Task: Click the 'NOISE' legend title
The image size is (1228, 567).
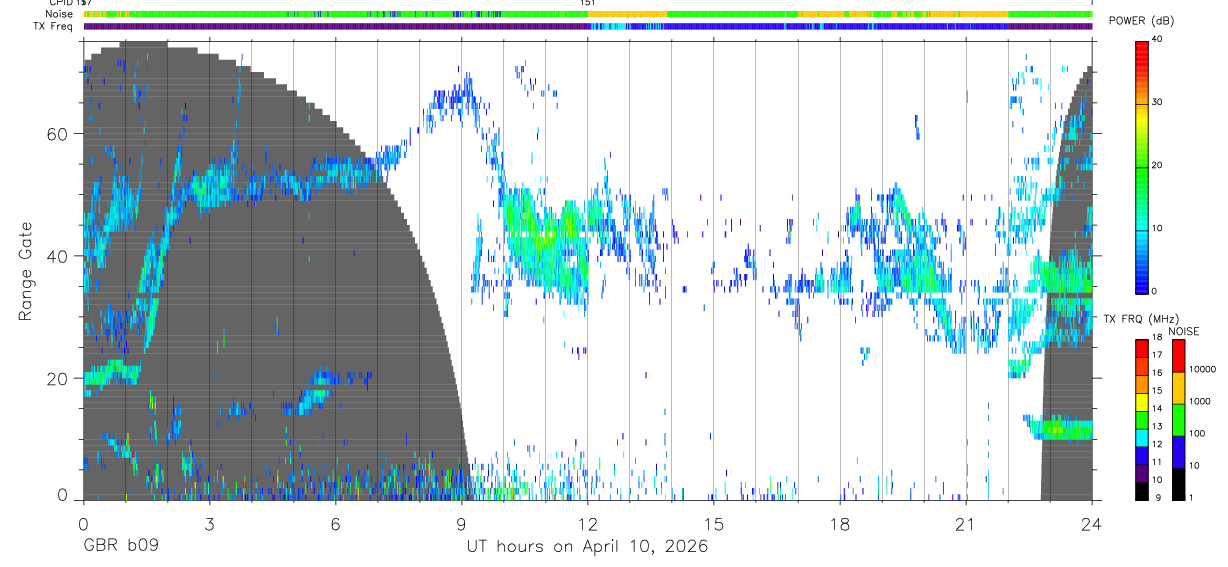Action: click(x=1183, y=331)
